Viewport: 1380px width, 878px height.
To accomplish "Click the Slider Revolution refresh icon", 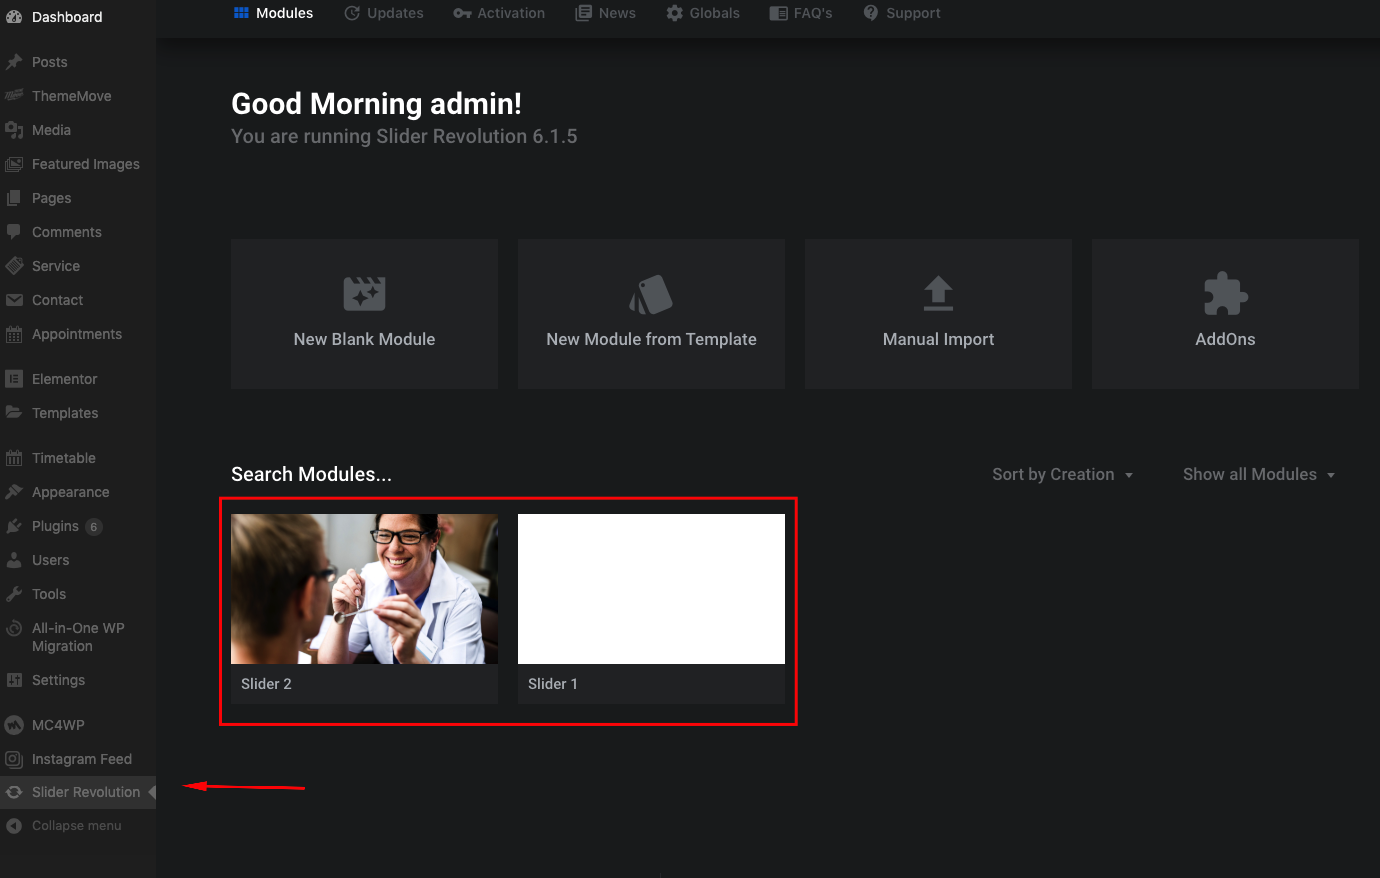I will click(x=14, y=792).
